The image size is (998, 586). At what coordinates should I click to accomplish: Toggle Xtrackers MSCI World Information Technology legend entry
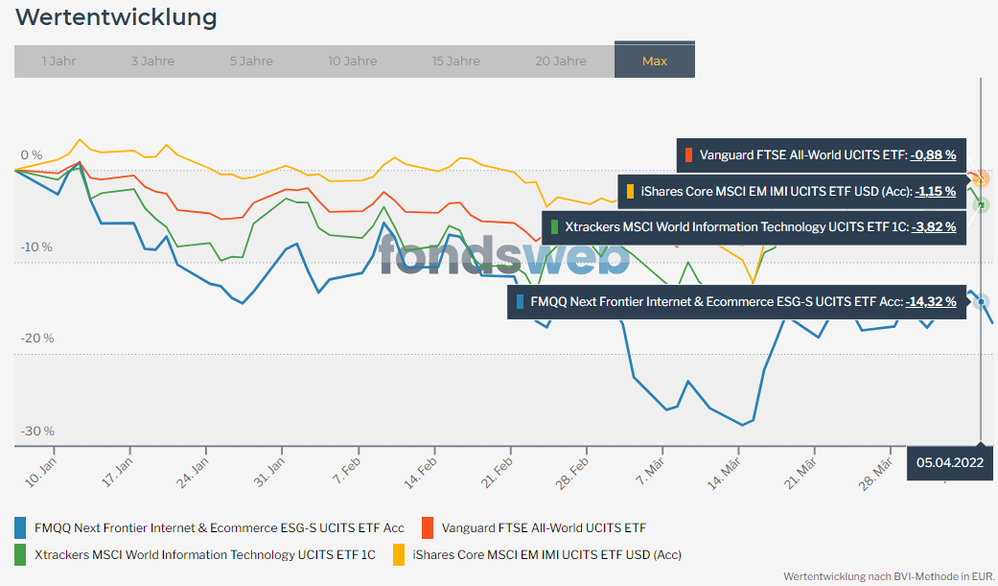[x=195, y=555]
